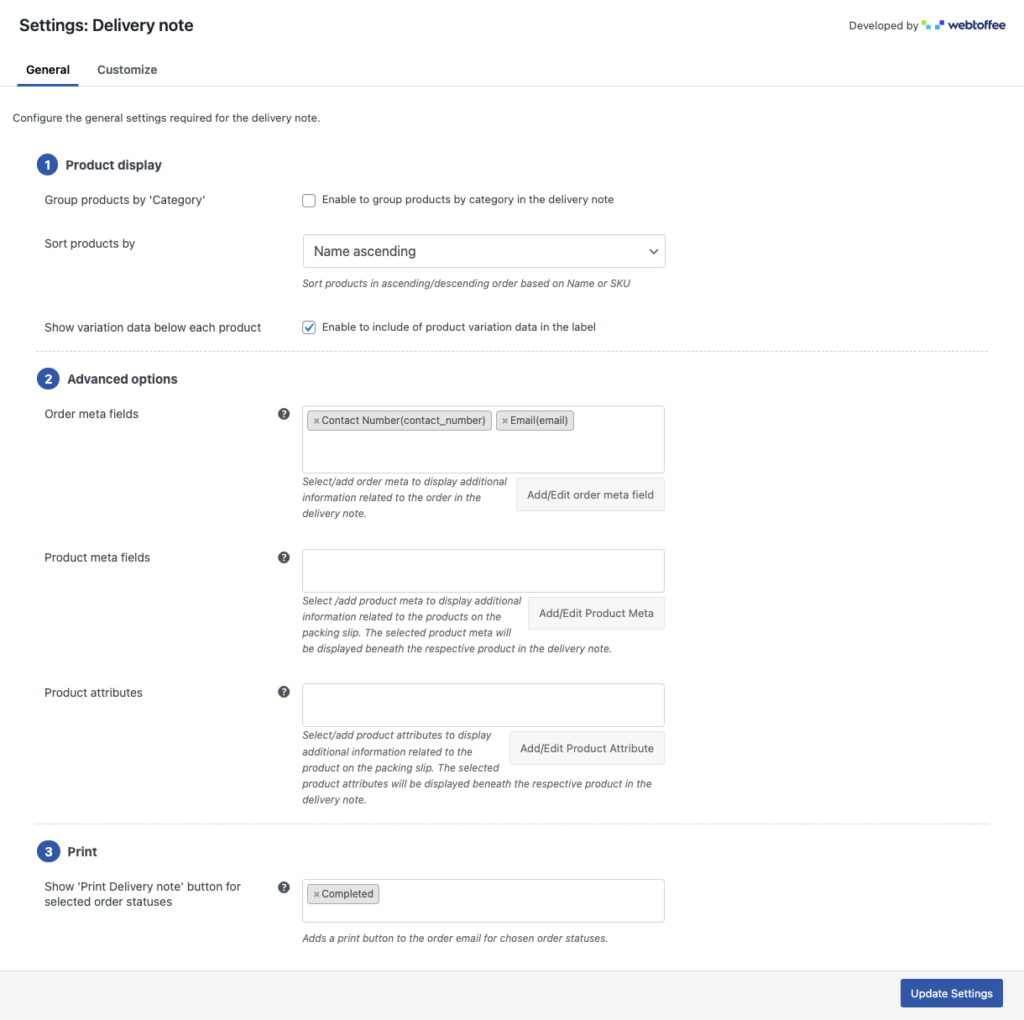Select the General tab
This screenshot has width=1024, height=1020.
(48, 70)
